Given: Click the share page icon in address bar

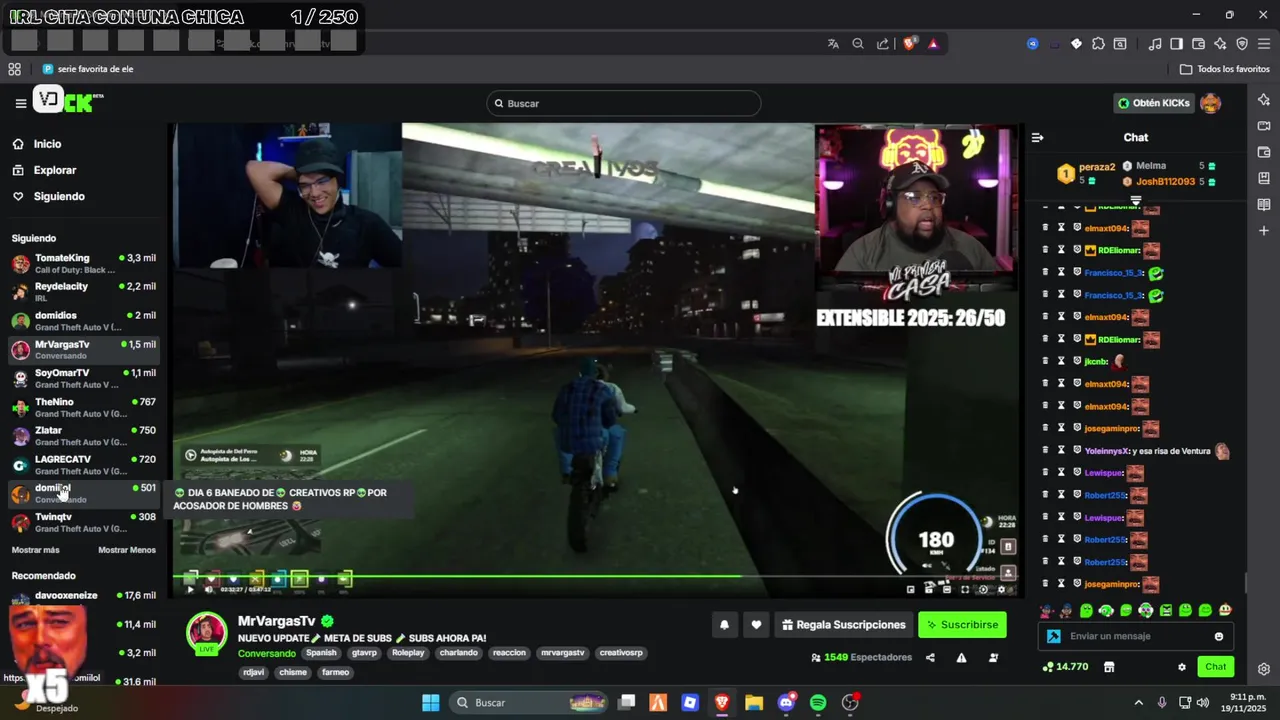Looking at the screenshot, I should click(x=883, y=44).
